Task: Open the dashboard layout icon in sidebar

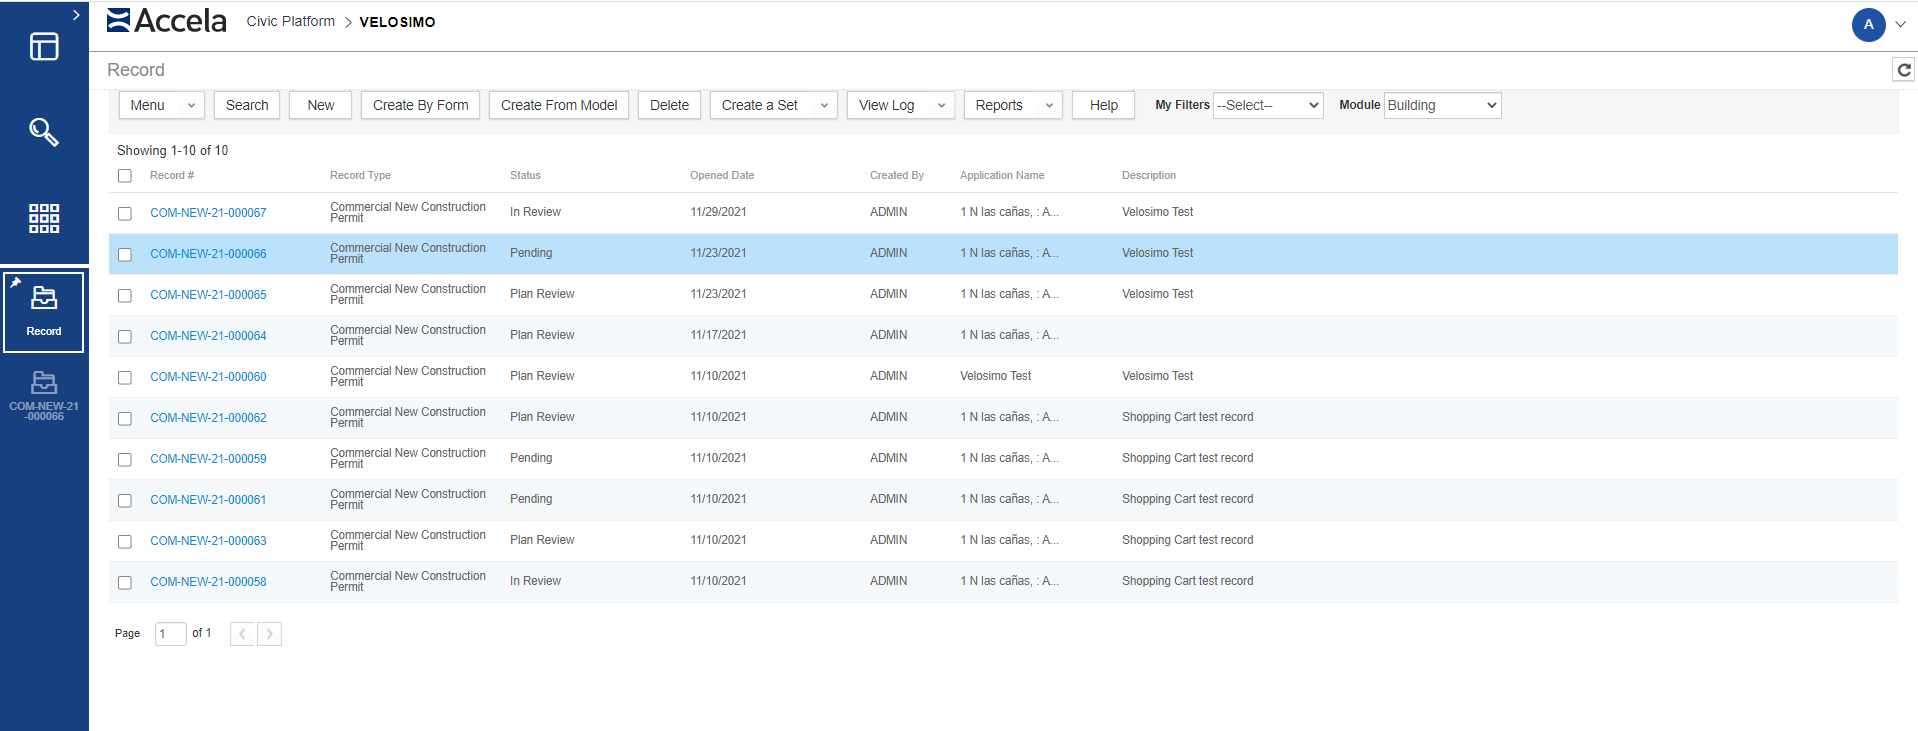Action: pyautogui.click(x=44, y=46)
